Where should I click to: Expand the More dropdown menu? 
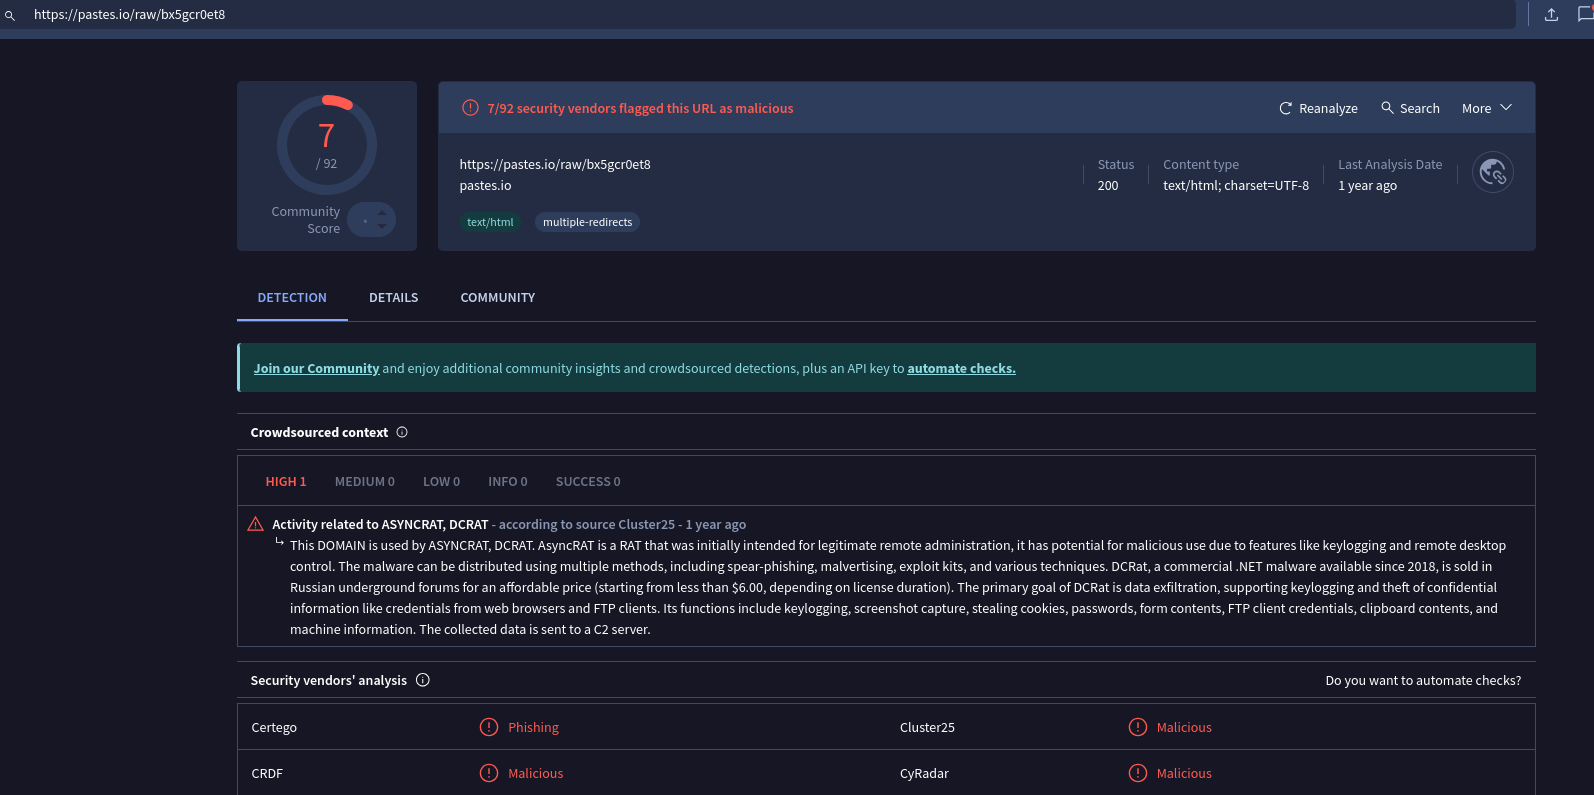(x=1486, y=108)
